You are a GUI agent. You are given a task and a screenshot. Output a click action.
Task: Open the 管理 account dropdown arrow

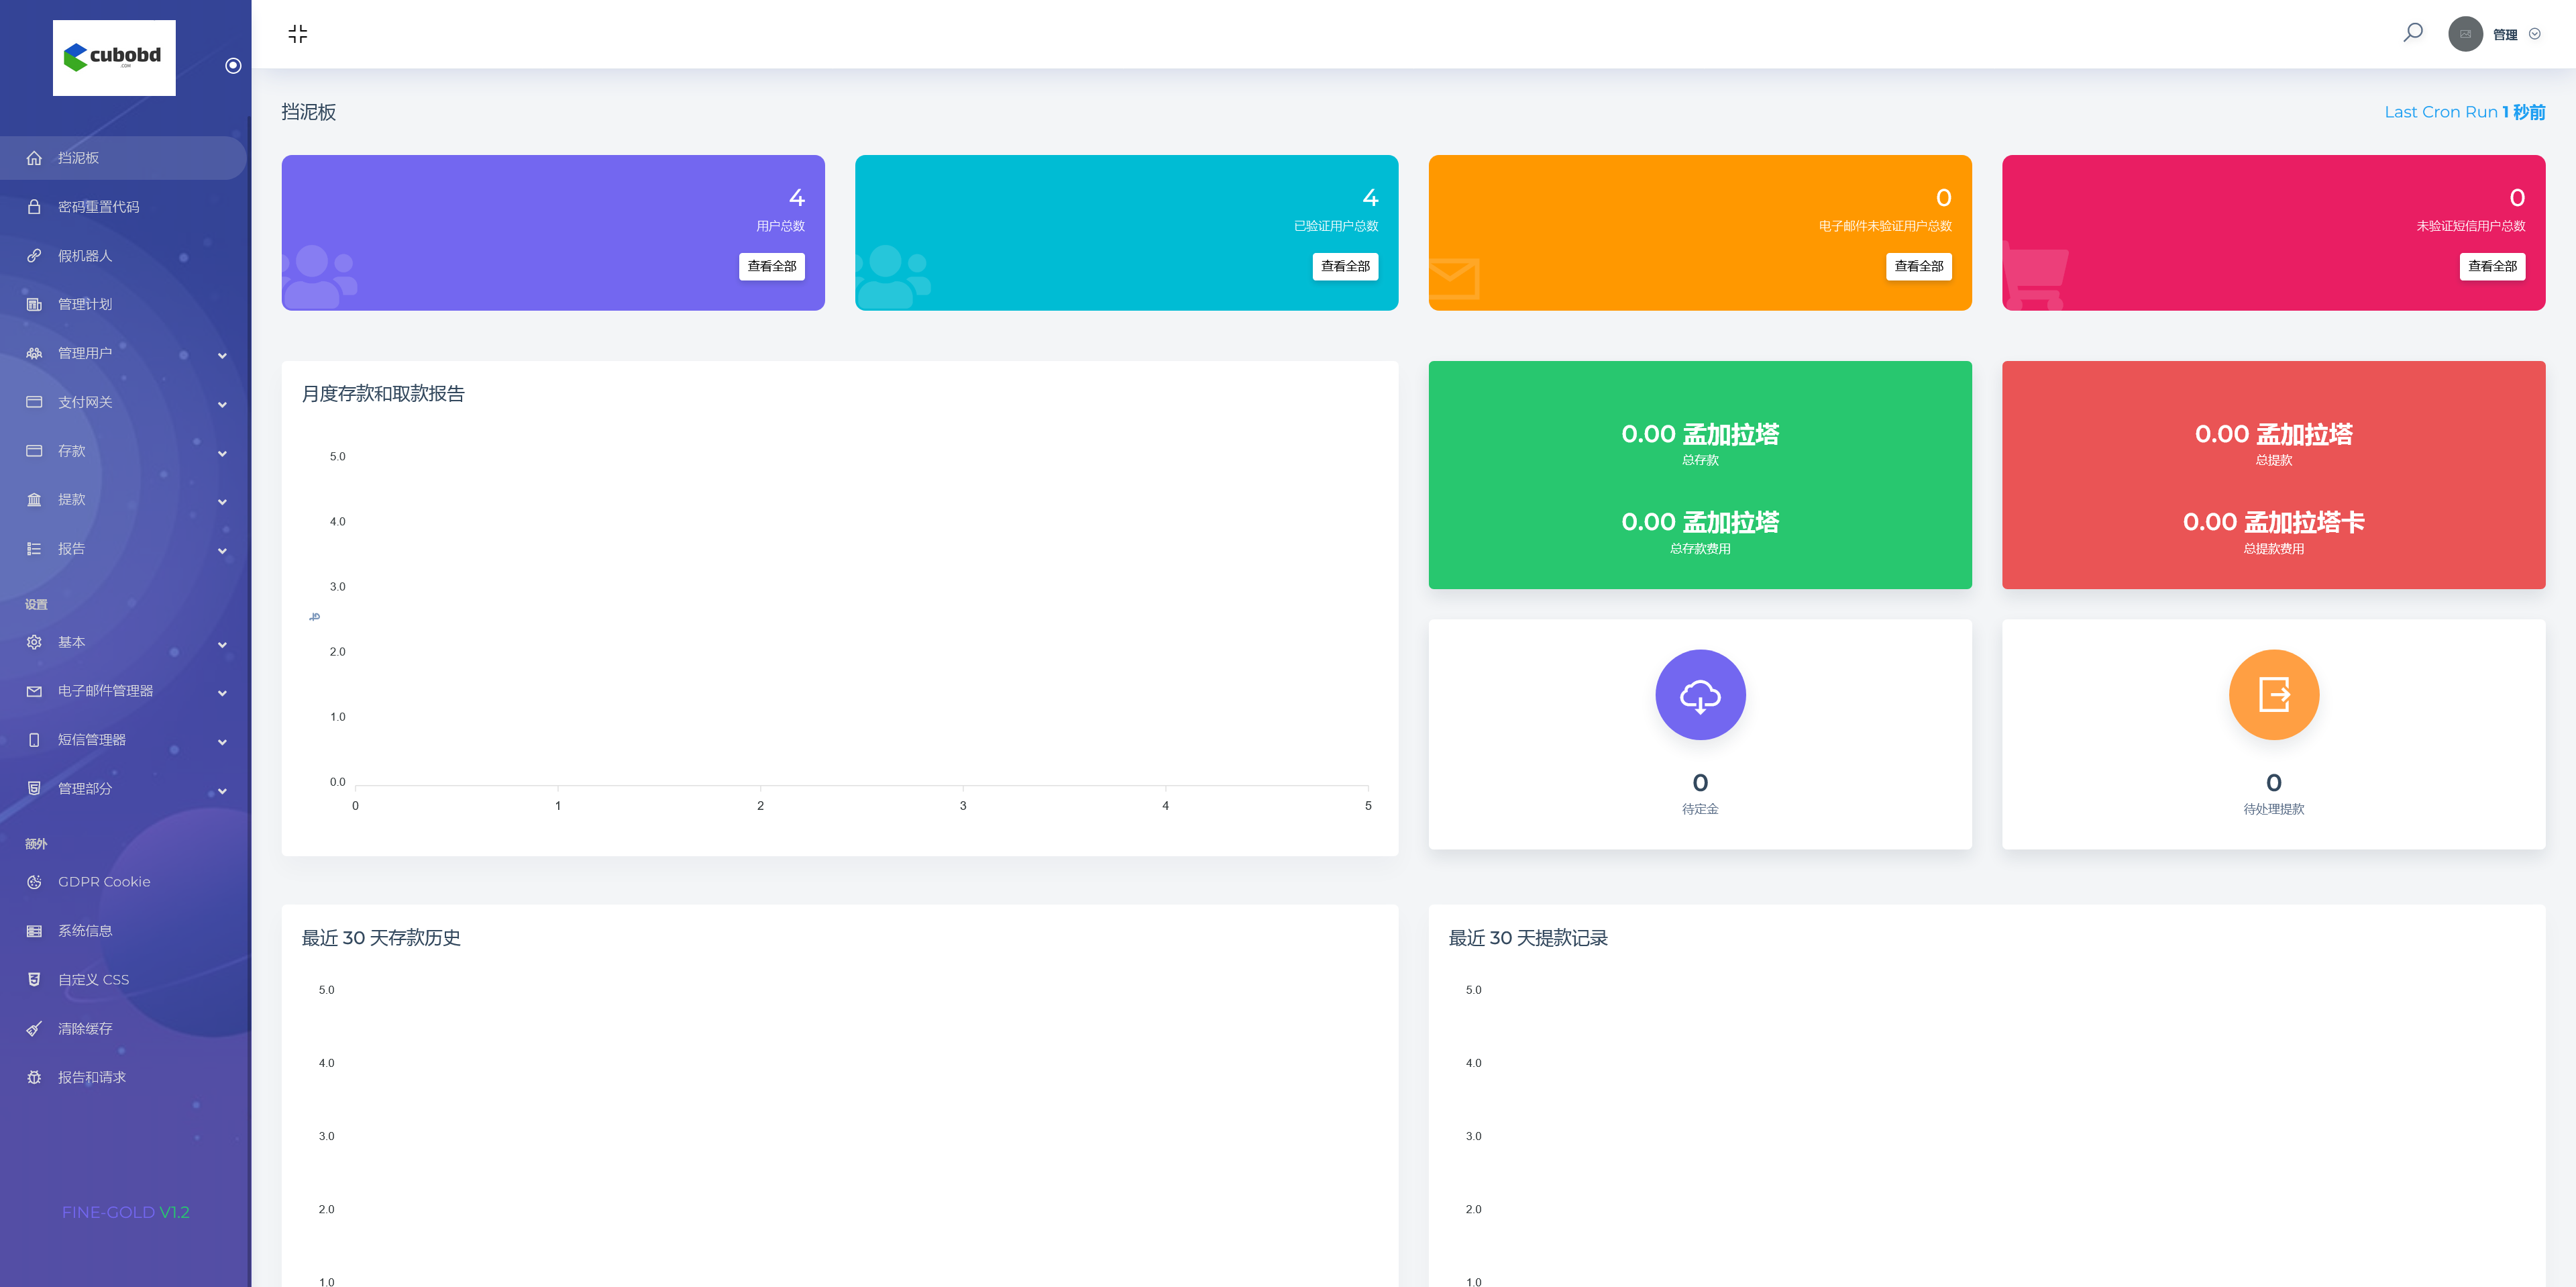[x=2534, y=34]
